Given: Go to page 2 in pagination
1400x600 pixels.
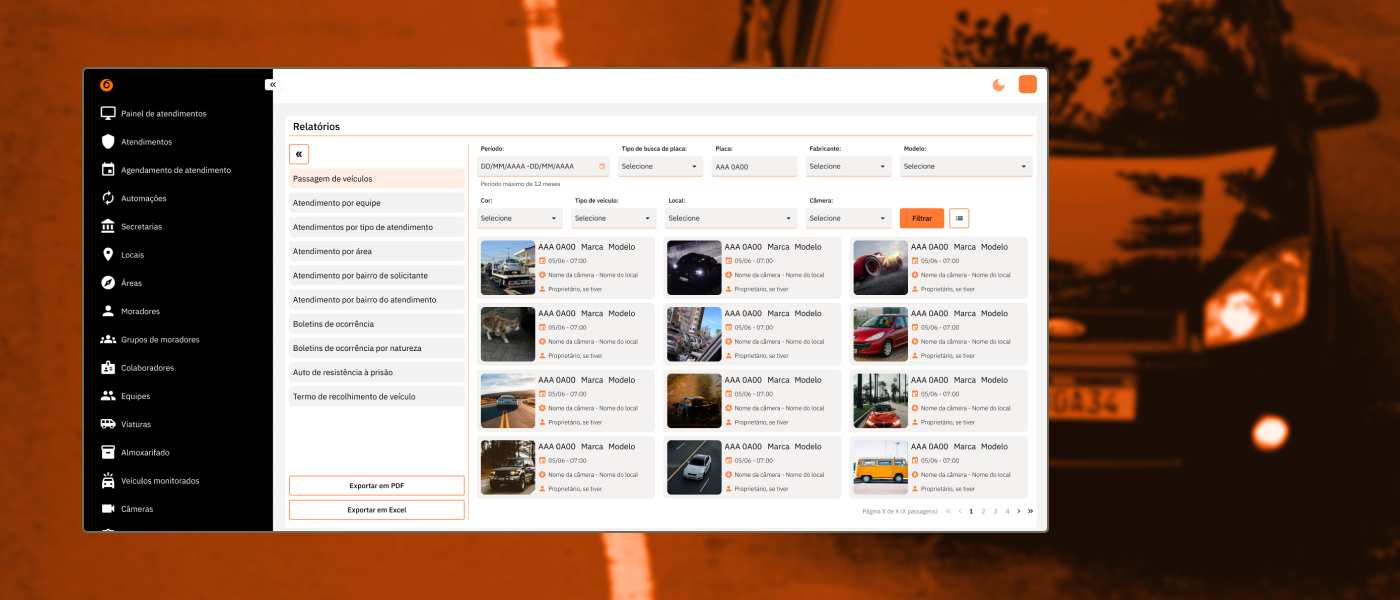Looking at the screenshot, I should point(983,511).
